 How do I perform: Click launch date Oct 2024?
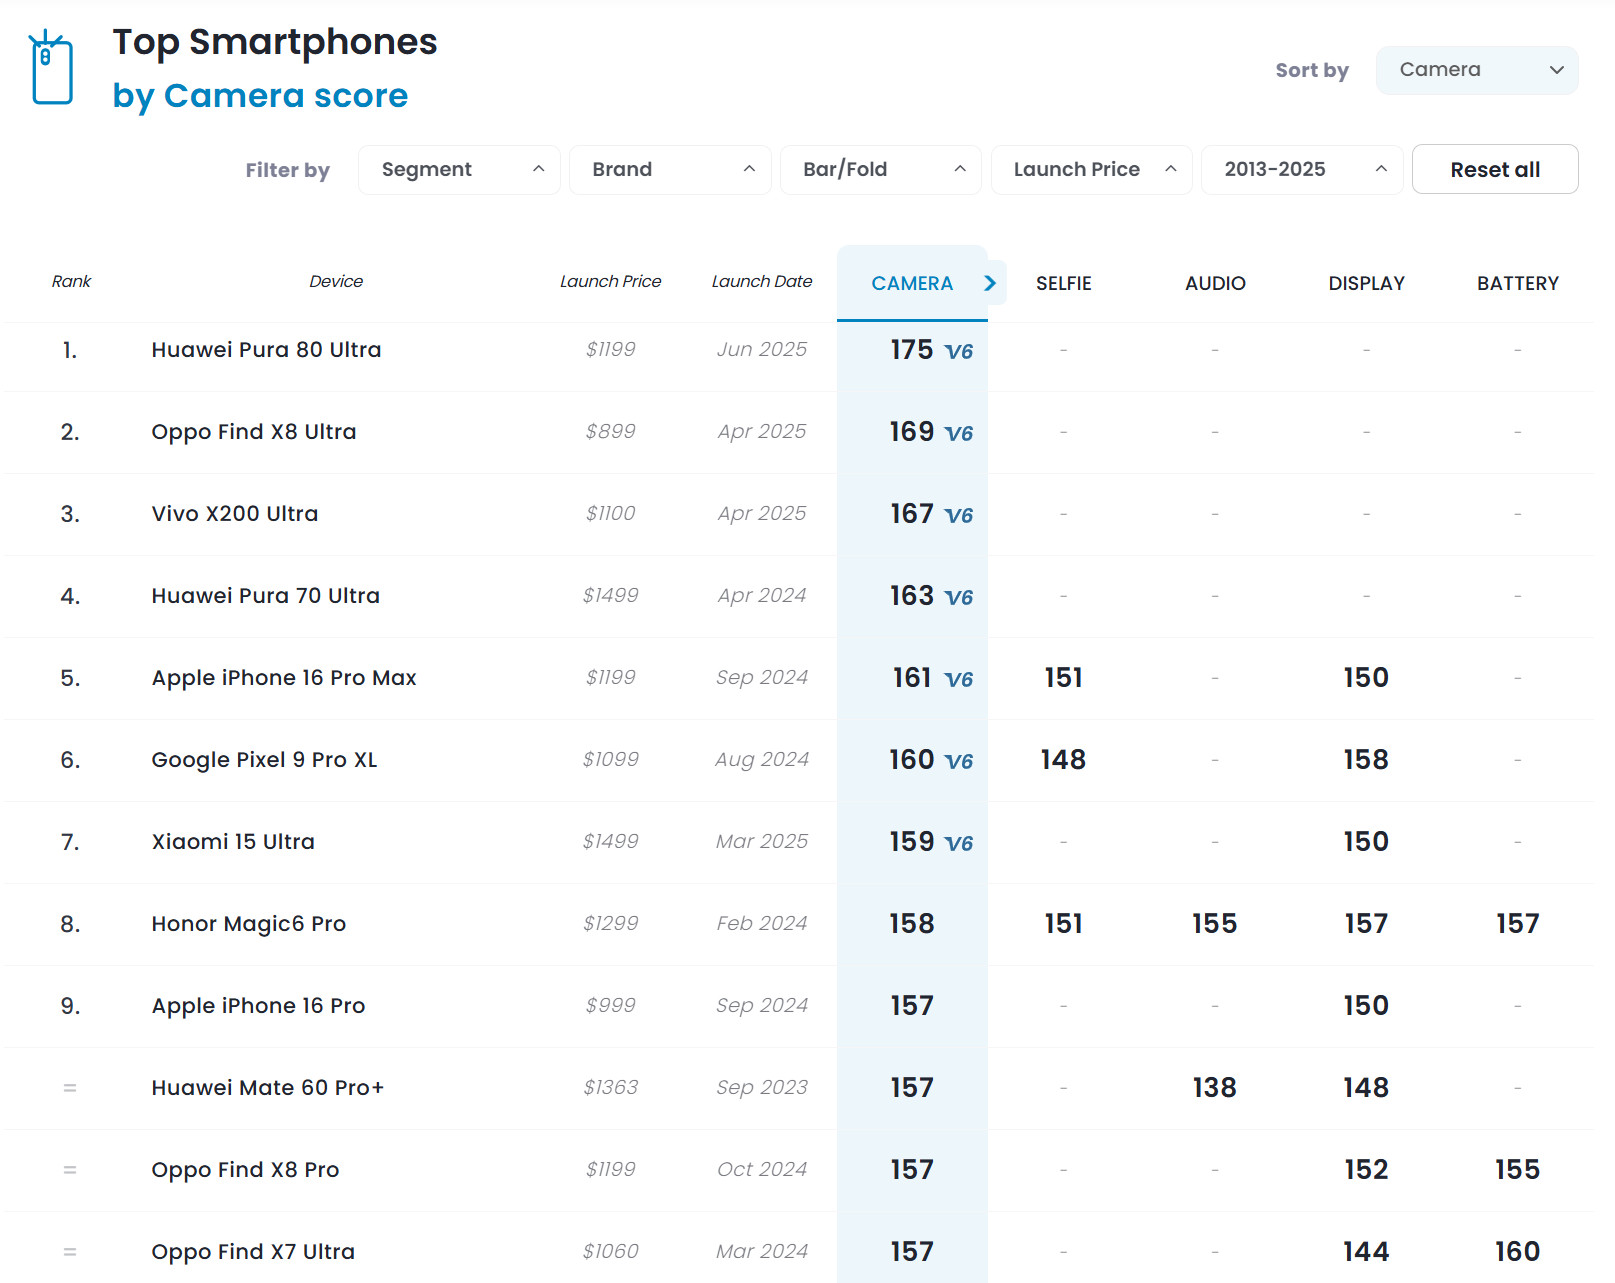click(762, 1170)
